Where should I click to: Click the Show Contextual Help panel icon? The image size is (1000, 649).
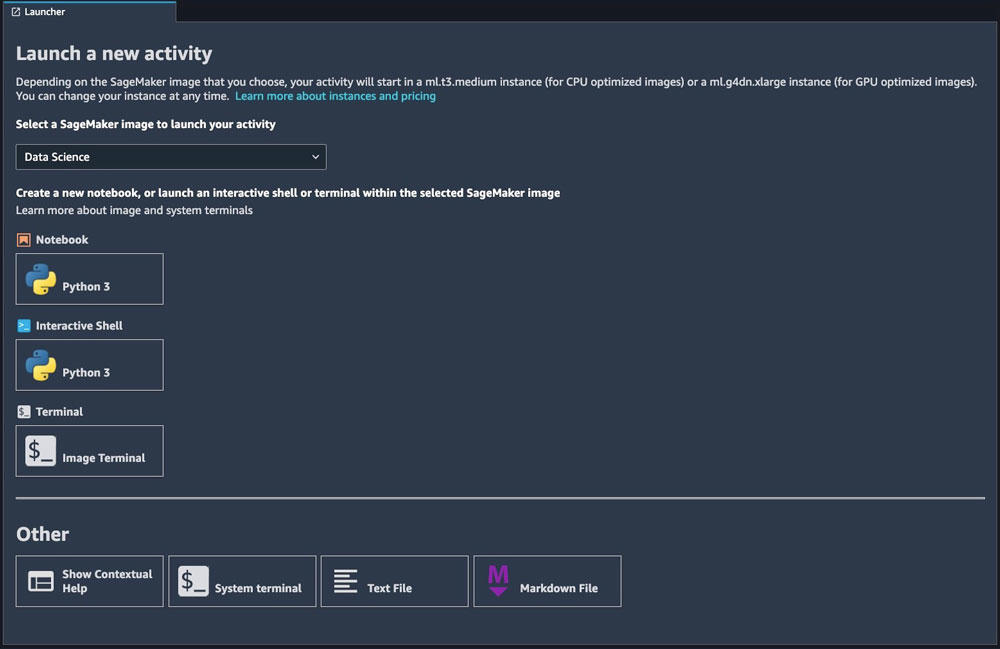tap(41, 581)
